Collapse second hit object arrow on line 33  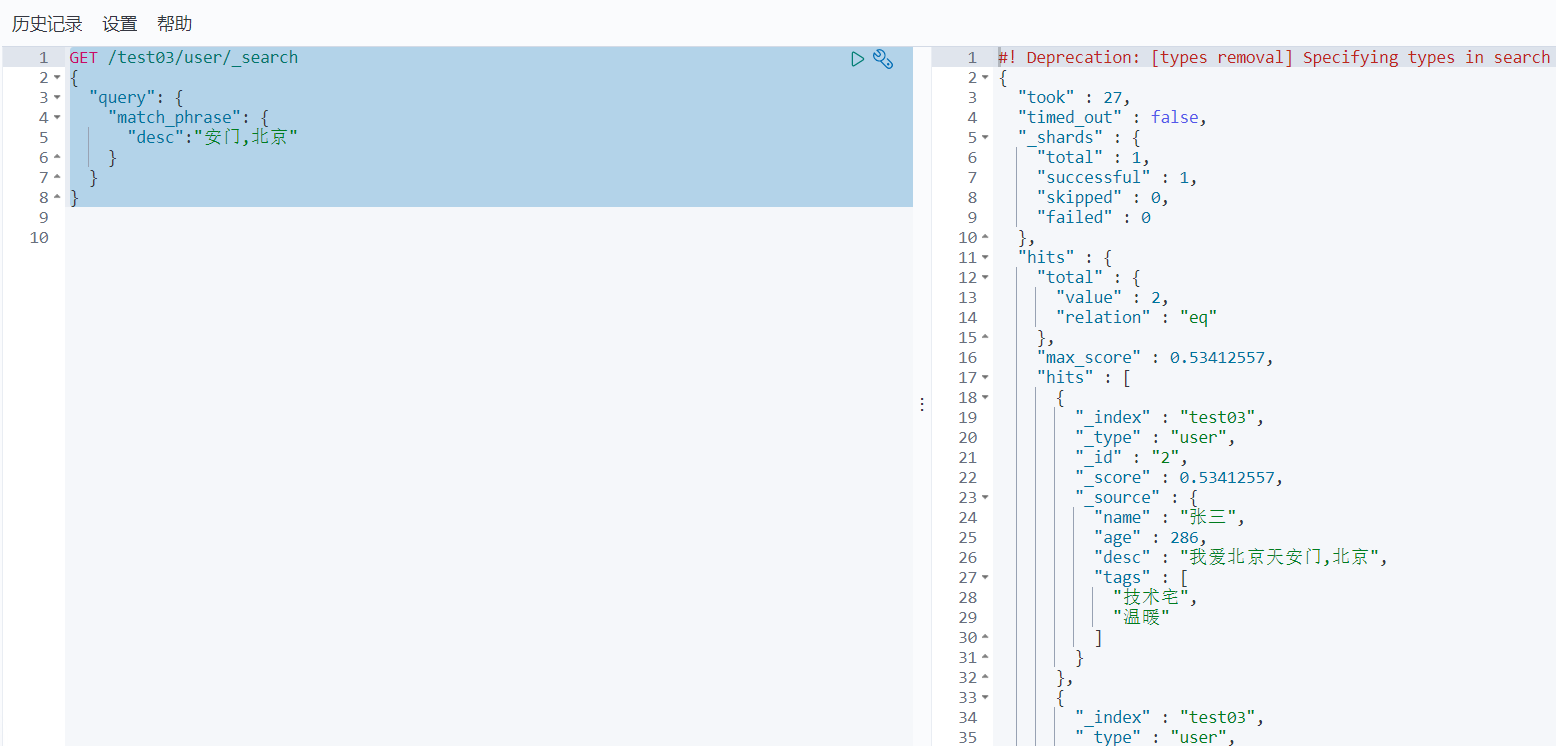point(986,698)
